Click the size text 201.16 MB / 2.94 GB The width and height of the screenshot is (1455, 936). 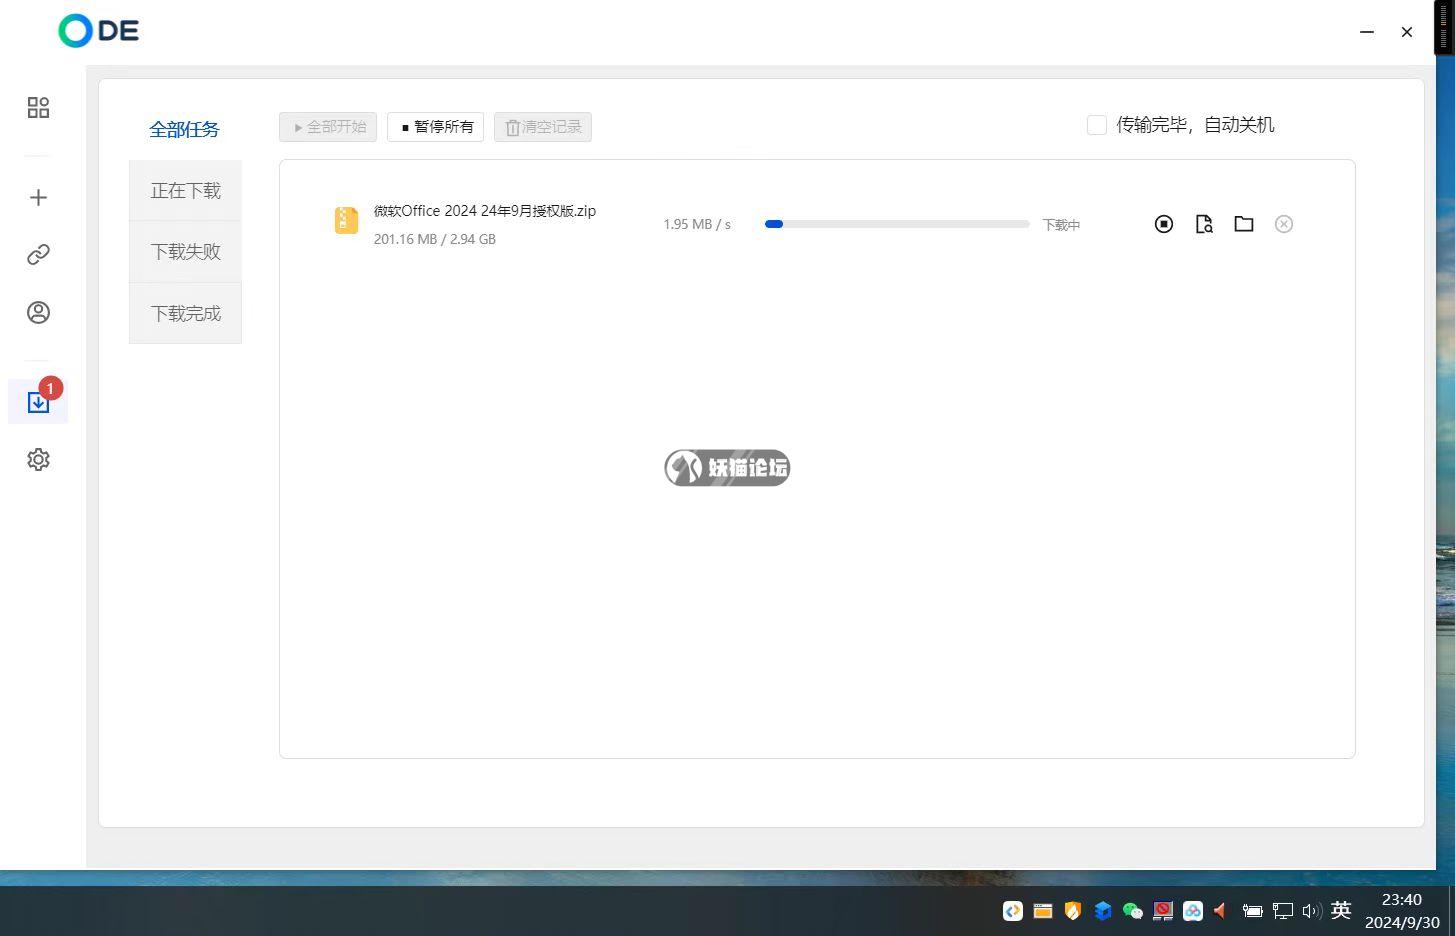click(x=435, y=239)
